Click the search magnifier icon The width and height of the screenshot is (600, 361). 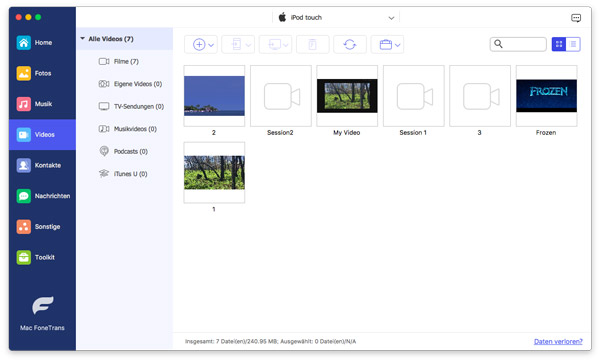pos(498,44)
